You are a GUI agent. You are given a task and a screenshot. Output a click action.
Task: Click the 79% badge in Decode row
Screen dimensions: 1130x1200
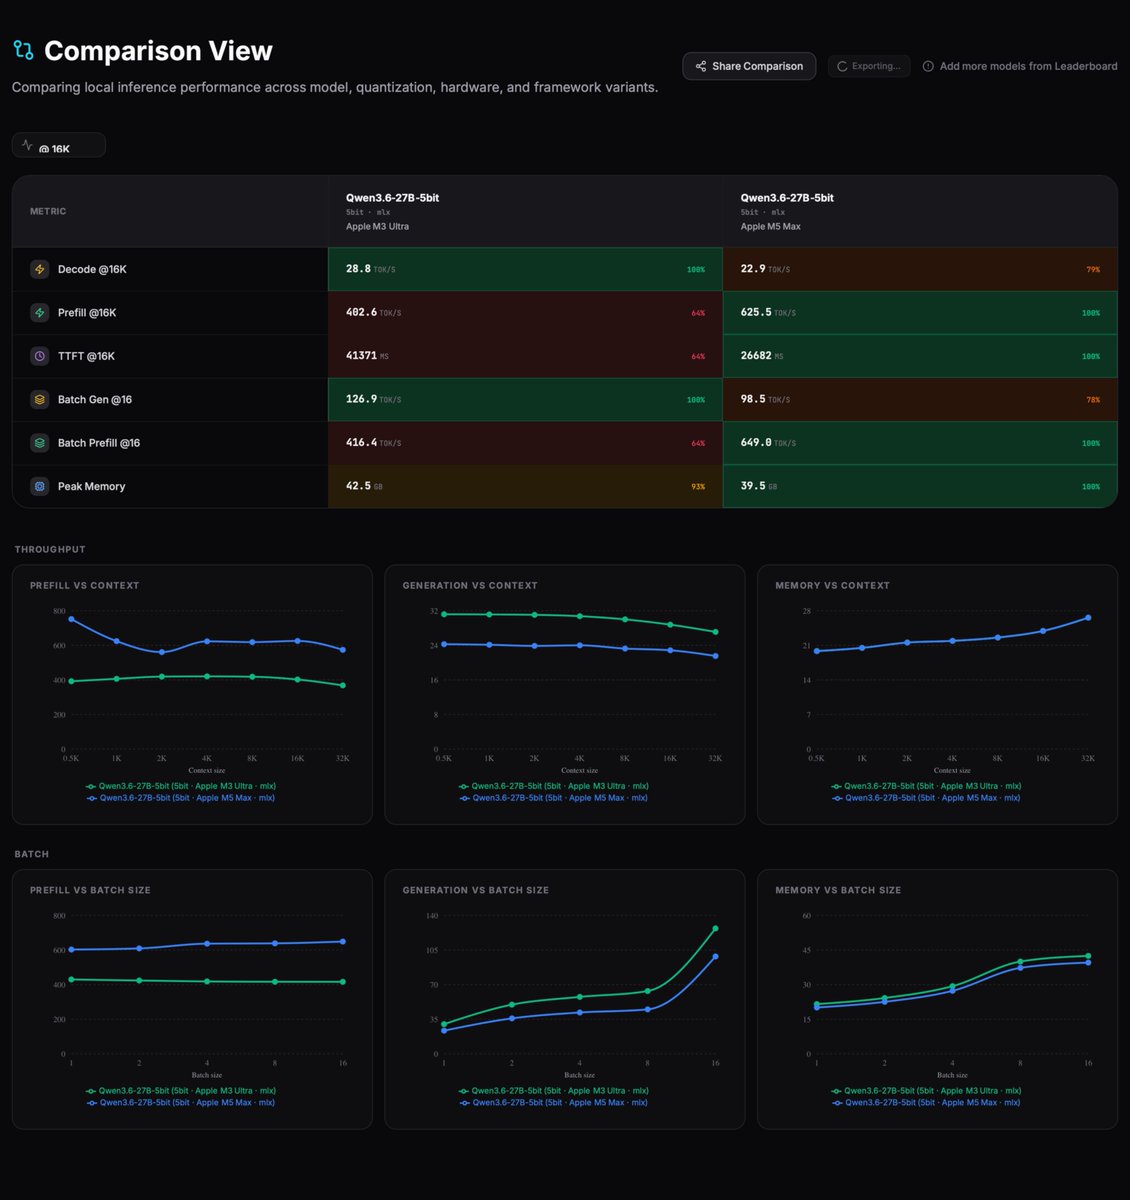point(1093,270)
